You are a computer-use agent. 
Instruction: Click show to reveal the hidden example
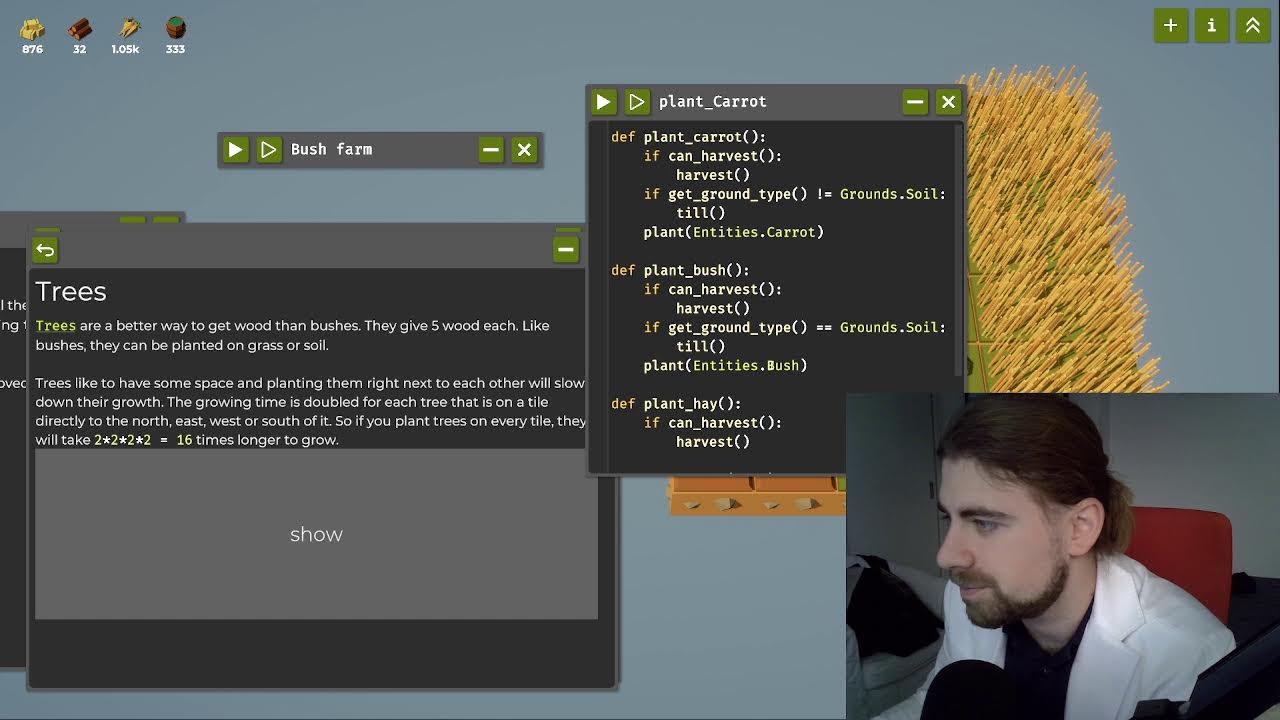316,534
